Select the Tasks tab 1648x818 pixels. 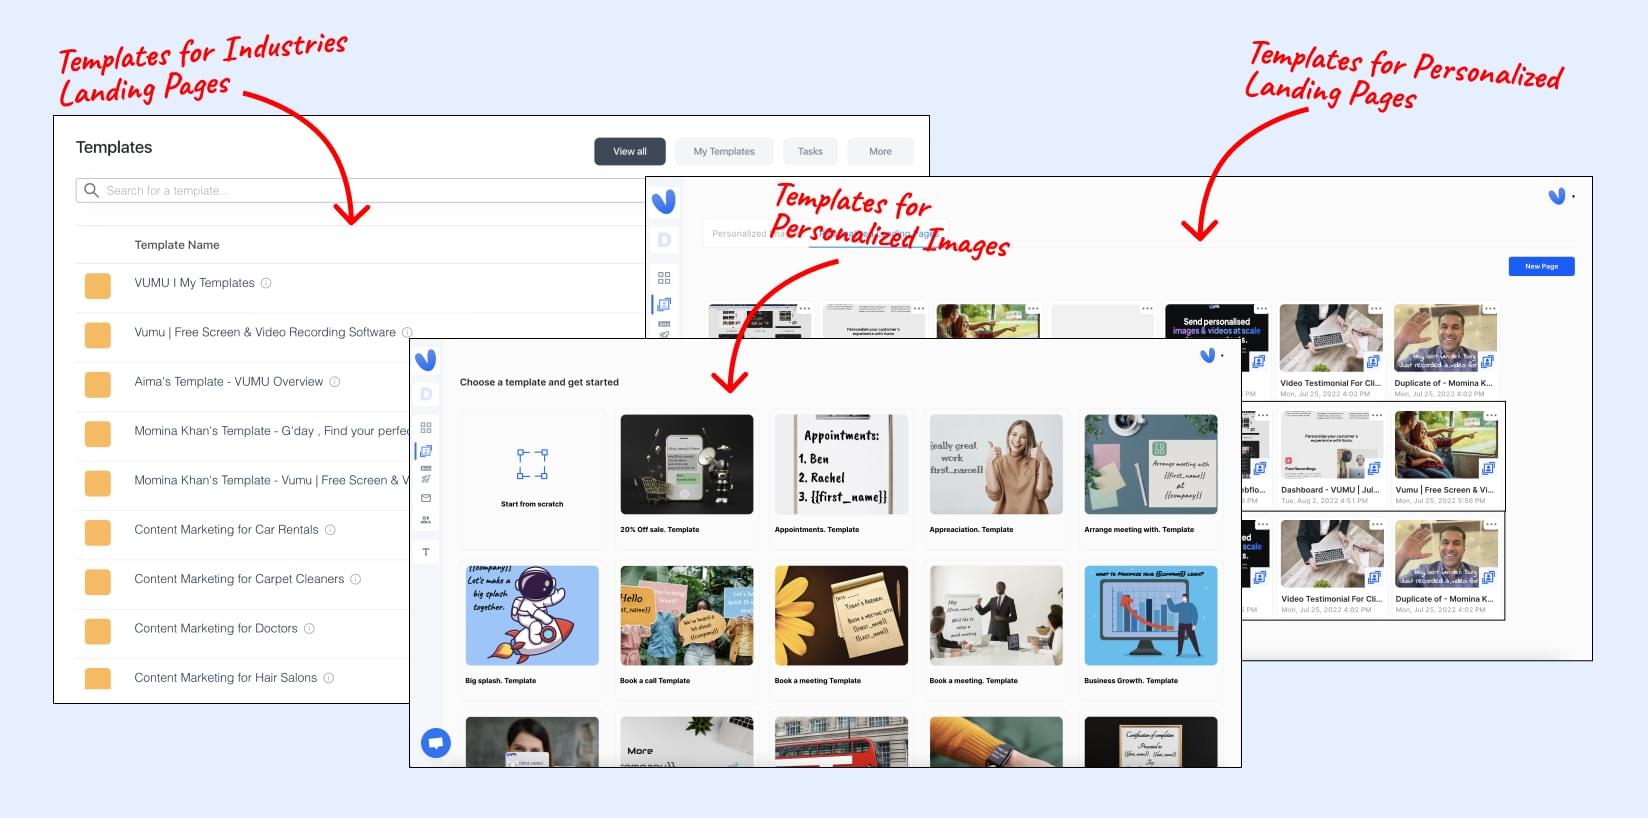point(810,152)
